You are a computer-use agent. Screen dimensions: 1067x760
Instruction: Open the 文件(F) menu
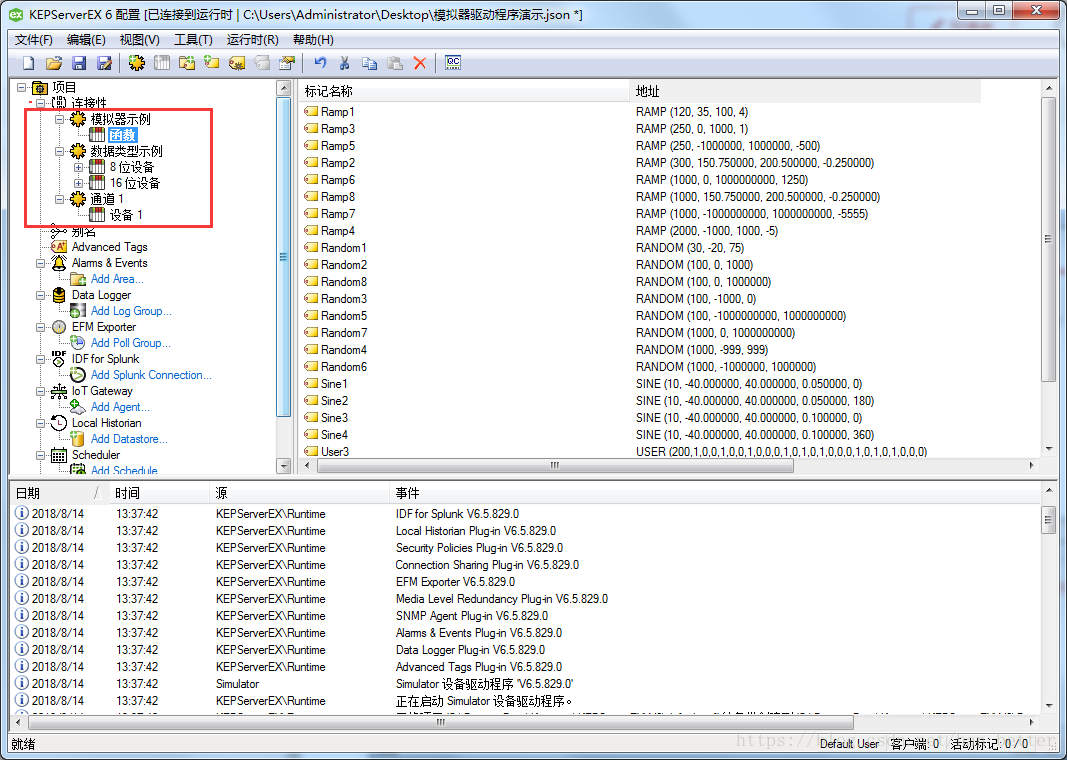pos(34,39)
